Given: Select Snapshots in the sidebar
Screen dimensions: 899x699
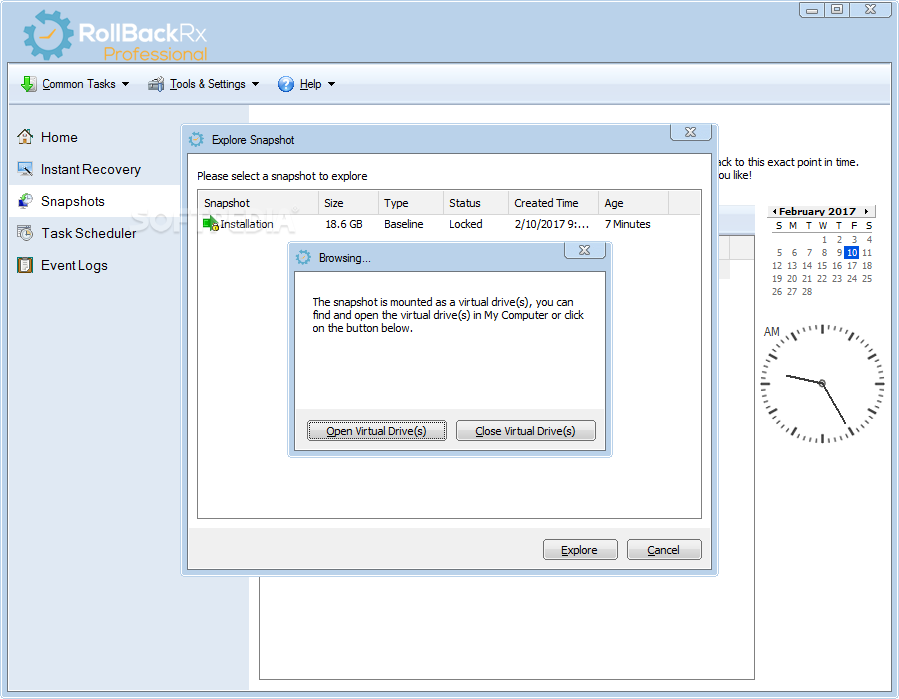Looking at the screenshot, I should point(73,201).
